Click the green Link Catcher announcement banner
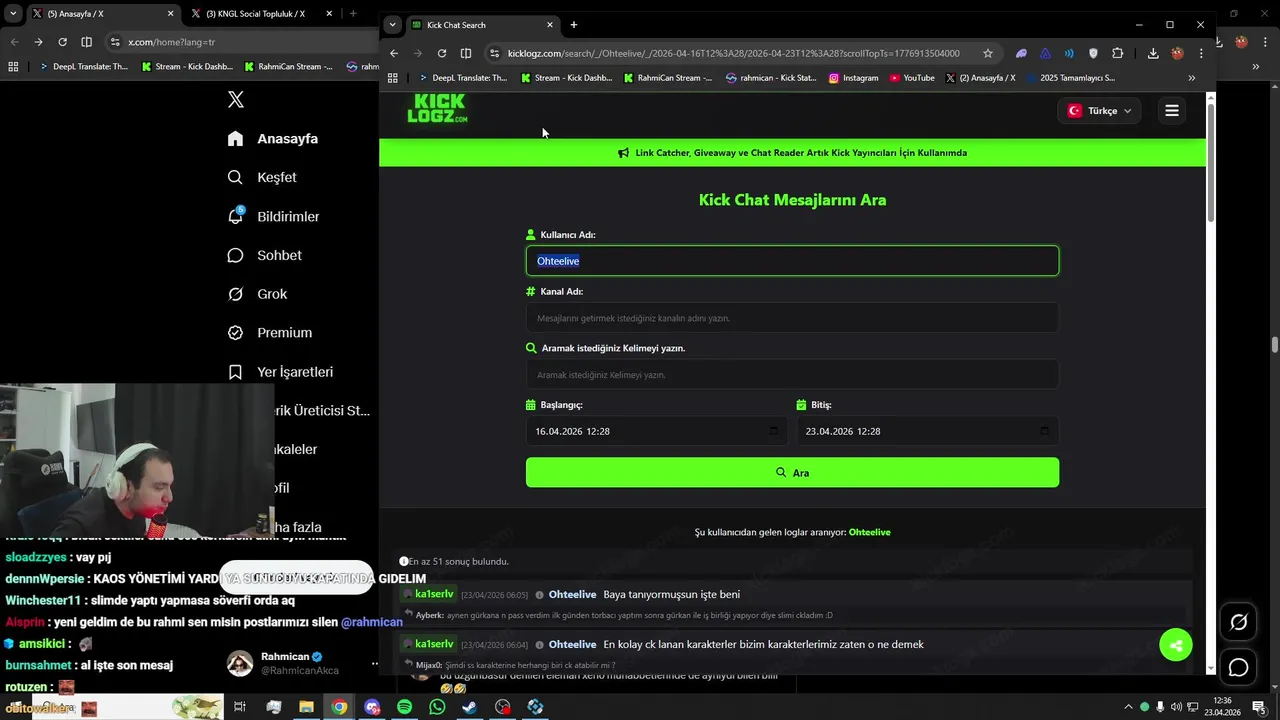The height and width of the screenshot is (720, 1280). (x=792, y=153)
